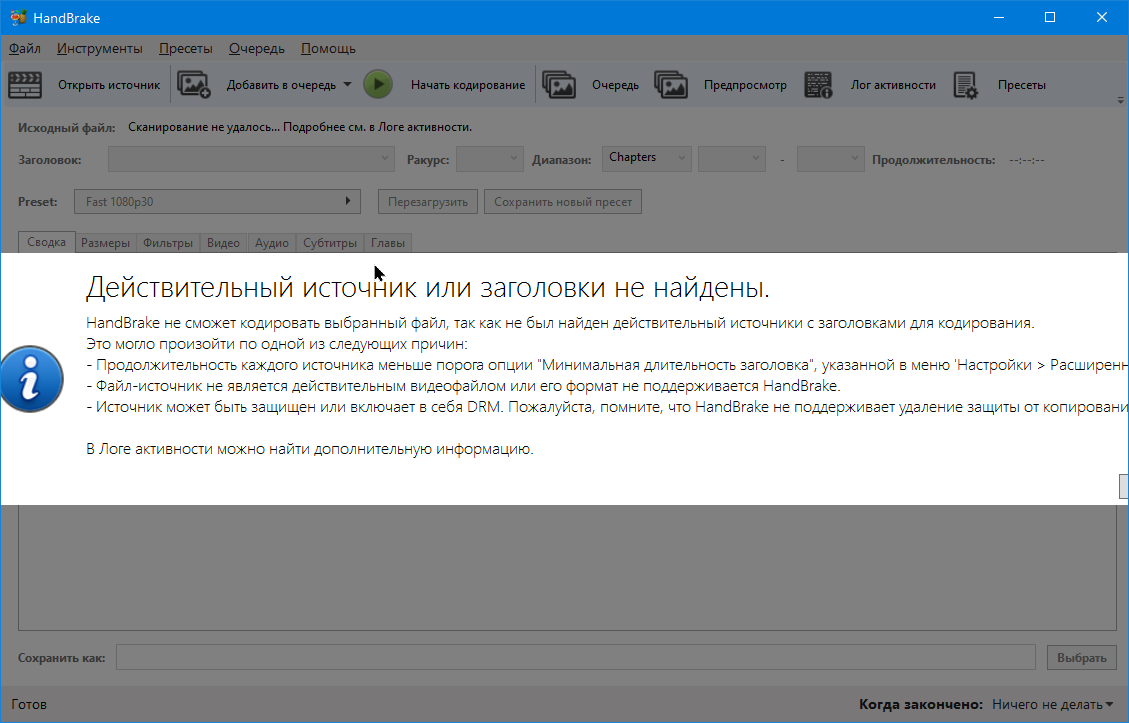Screen dimensions: 1129x723
Task: Click the Сохранить как path field
Action: [576, 657]
